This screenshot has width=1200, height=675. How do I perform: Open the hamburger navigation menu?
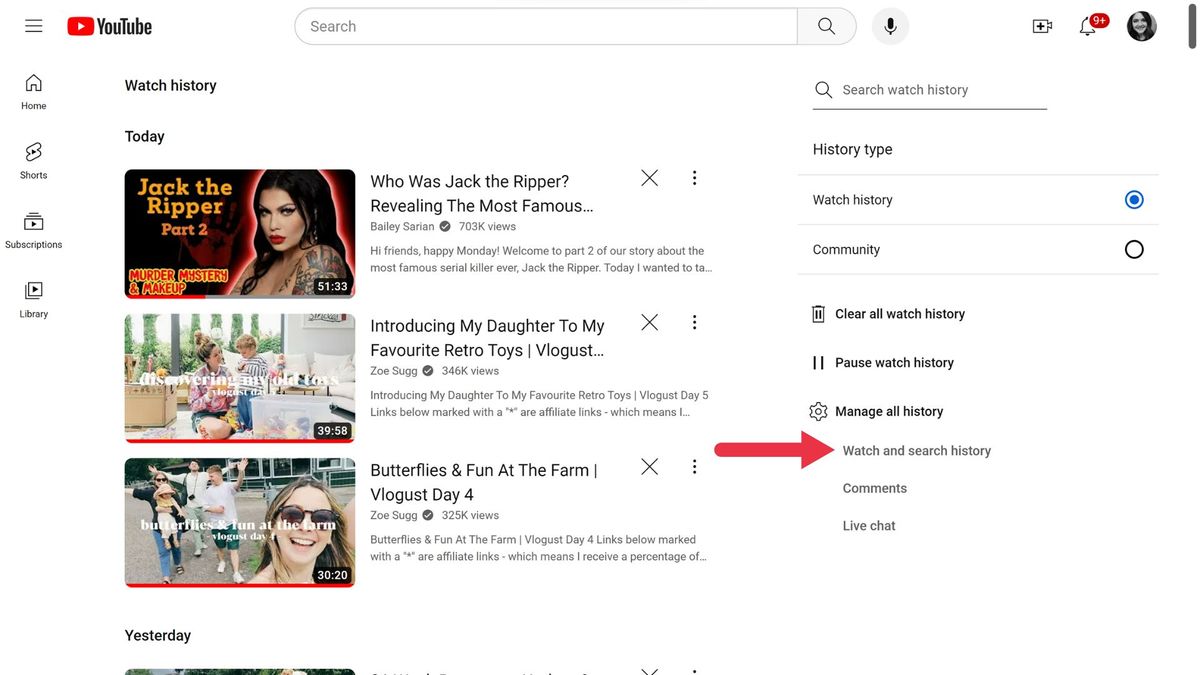tap(33, 26)
